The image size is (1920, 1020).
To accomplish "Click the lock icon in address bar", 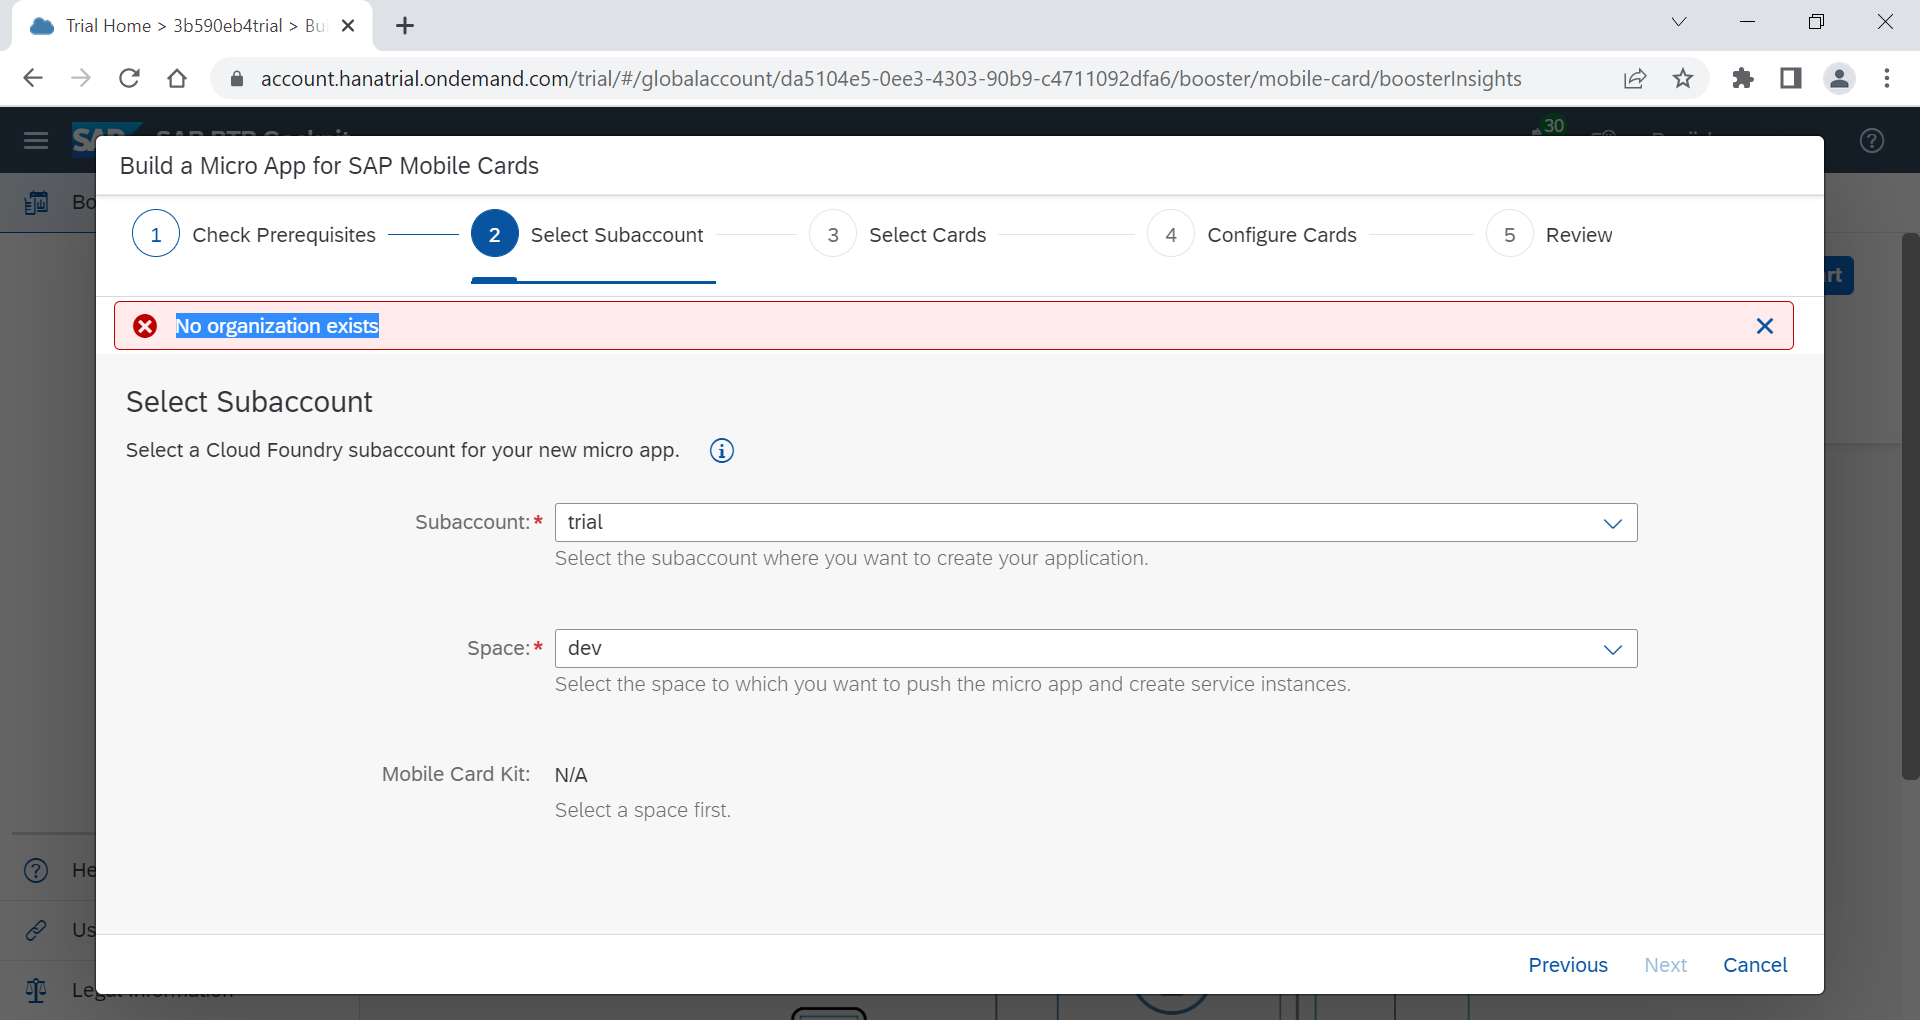I will click(x=237, y=79).
